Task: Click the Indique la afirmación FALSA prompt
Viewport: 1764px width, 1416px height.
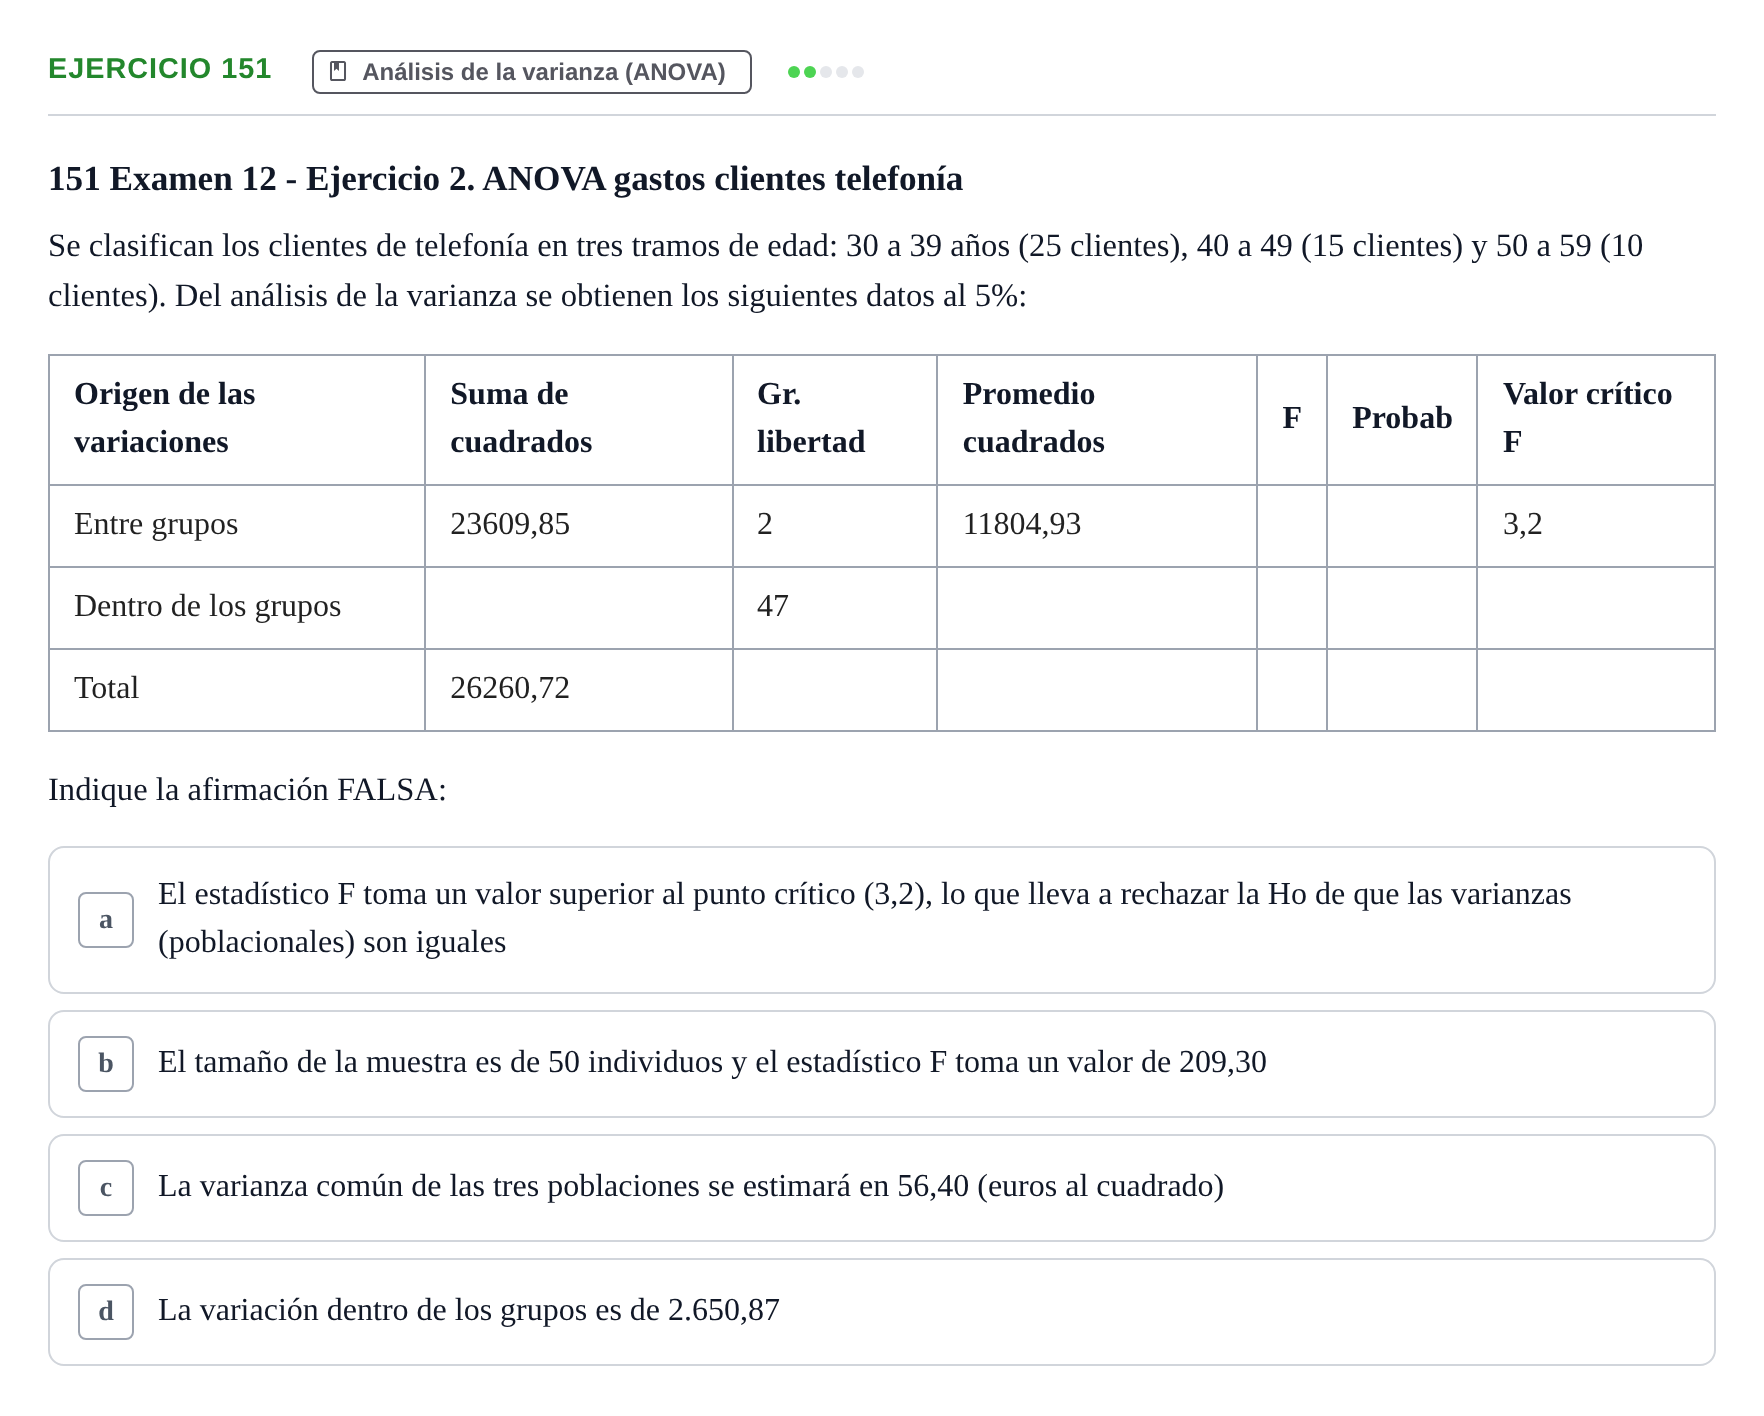Action: [x=247, y=790]
